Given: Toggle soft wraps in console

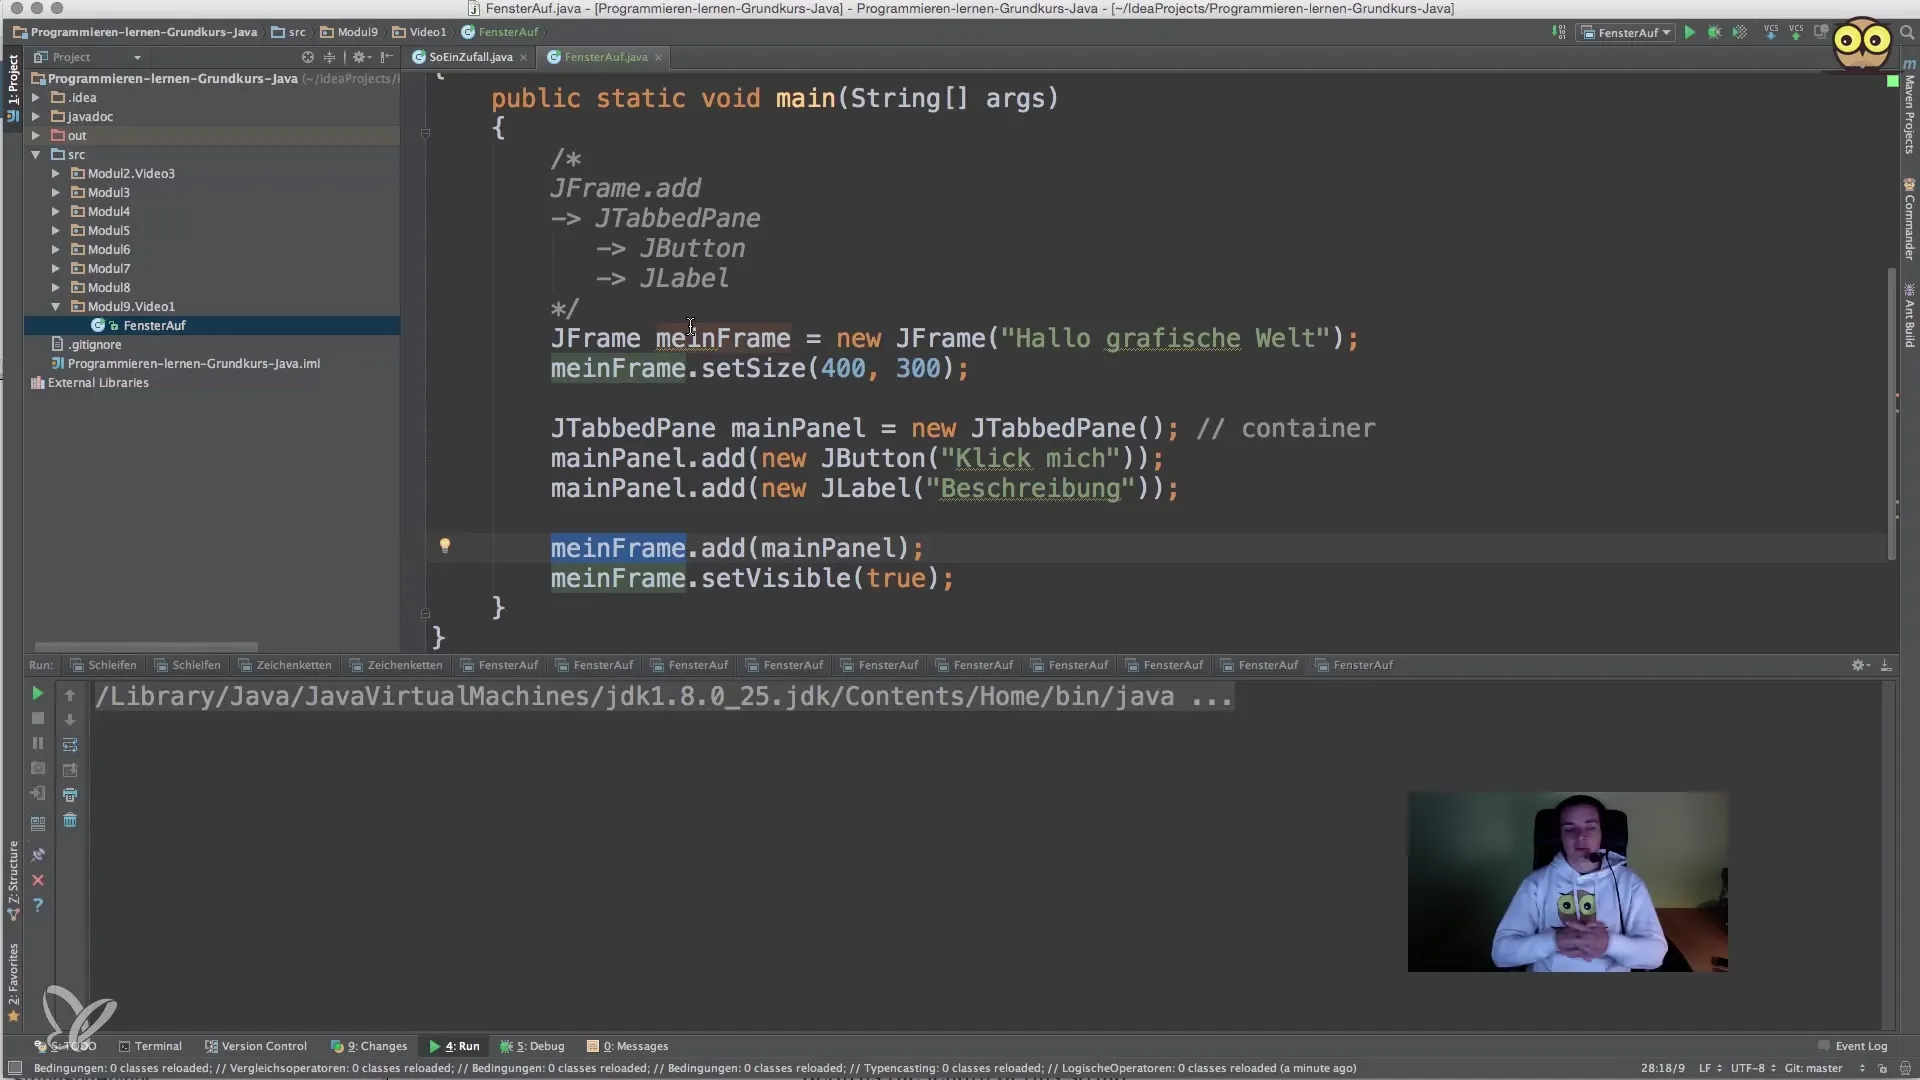Looking at the screenshot, I should click(x=70, y=745).
